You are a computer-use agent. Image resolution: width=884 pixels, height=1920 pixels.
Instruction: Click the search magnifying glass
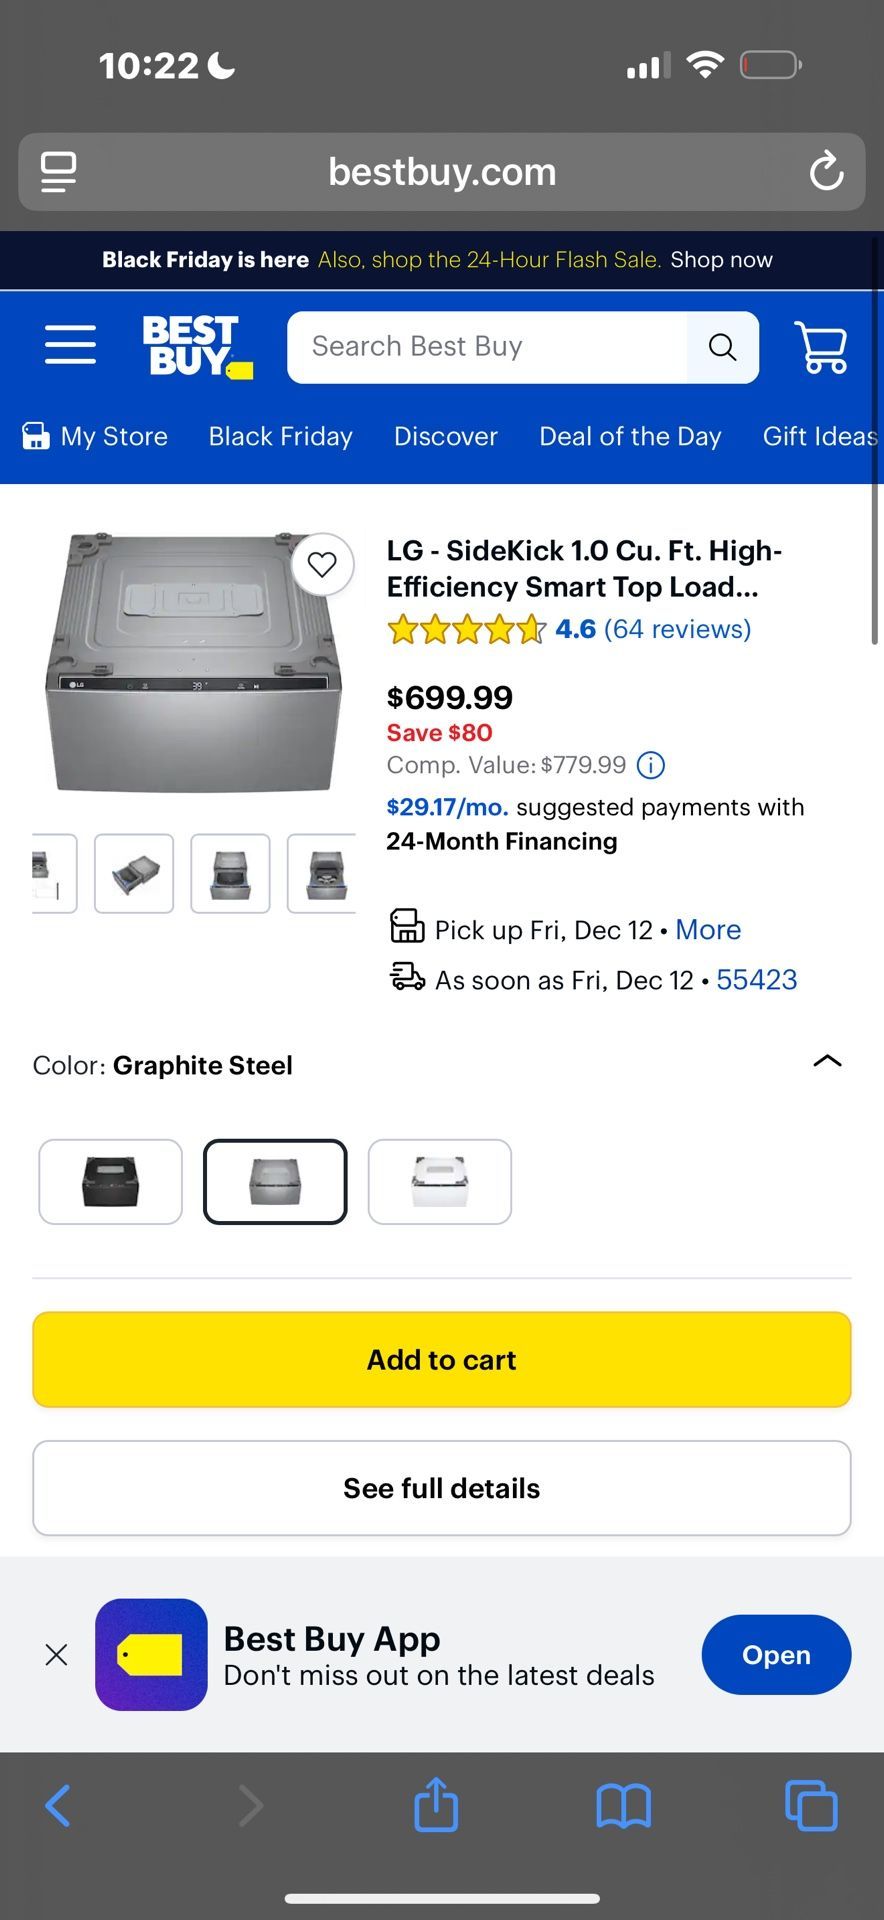click(x=722, y=347)
